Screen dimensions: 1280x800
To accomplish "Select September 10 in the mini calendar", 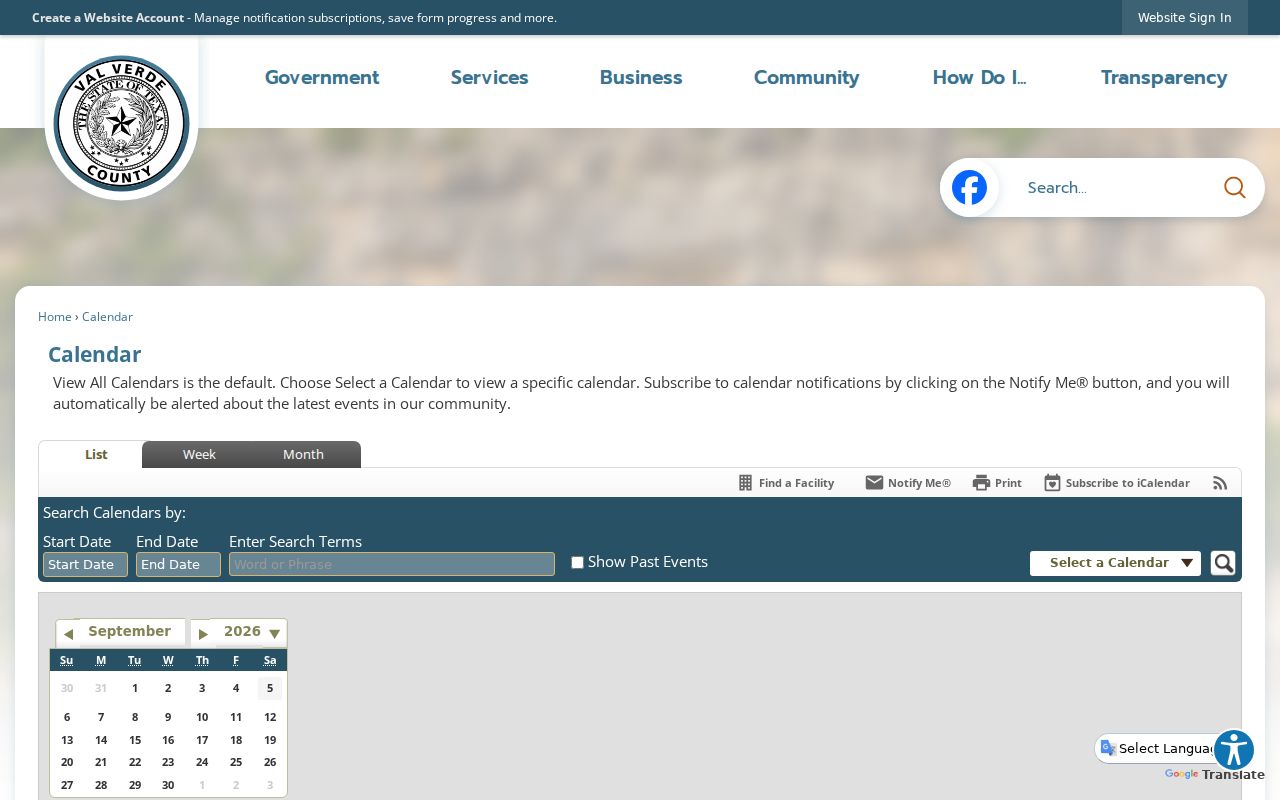I will tap(202, 717).
